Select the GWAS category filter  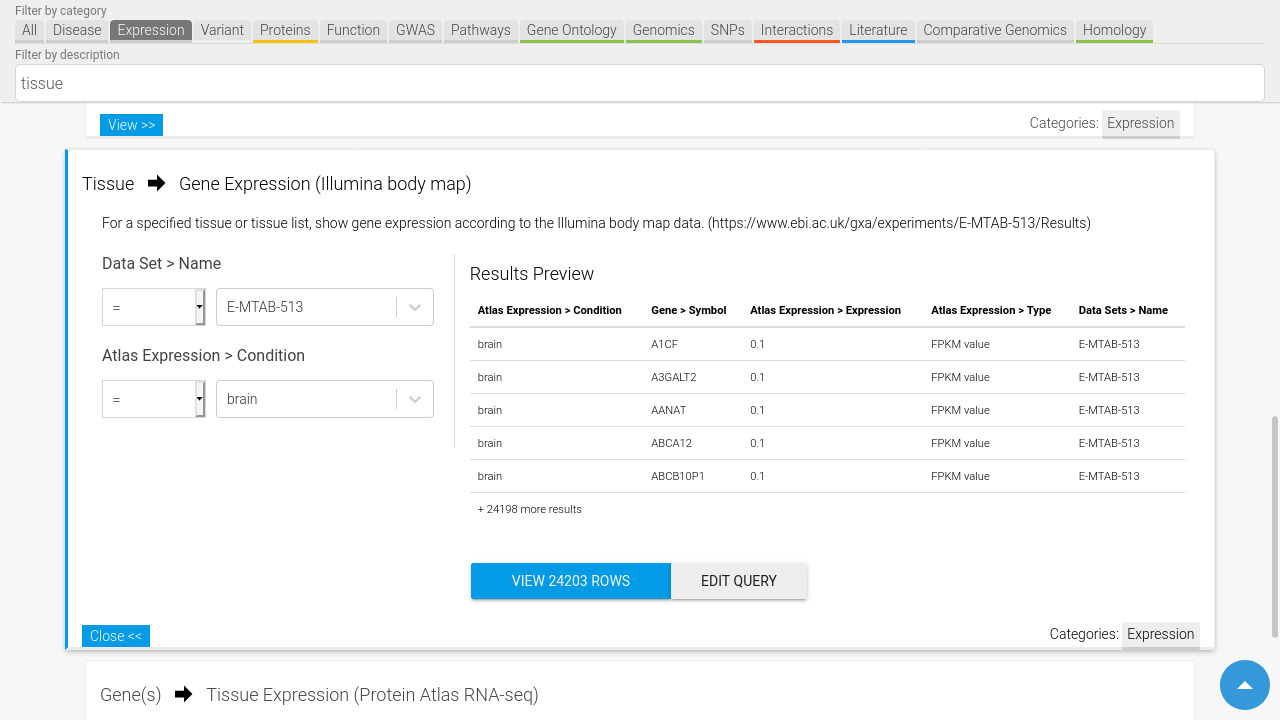415,30
